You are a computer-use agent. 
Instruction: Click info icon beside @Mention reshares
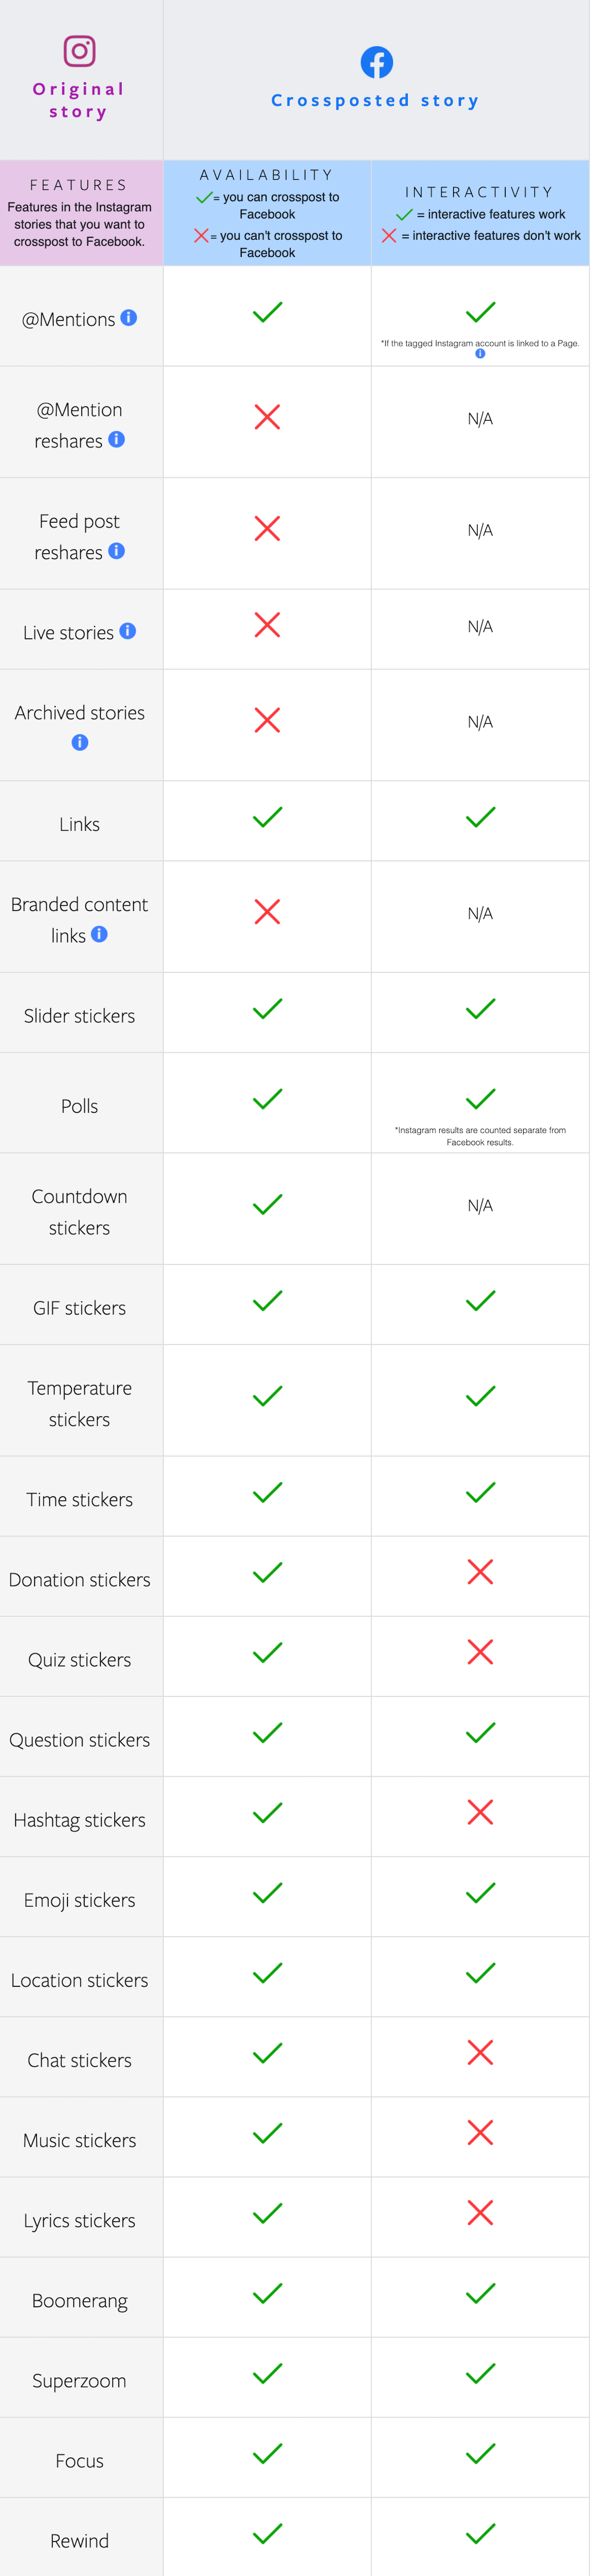[x=117, y=440]
